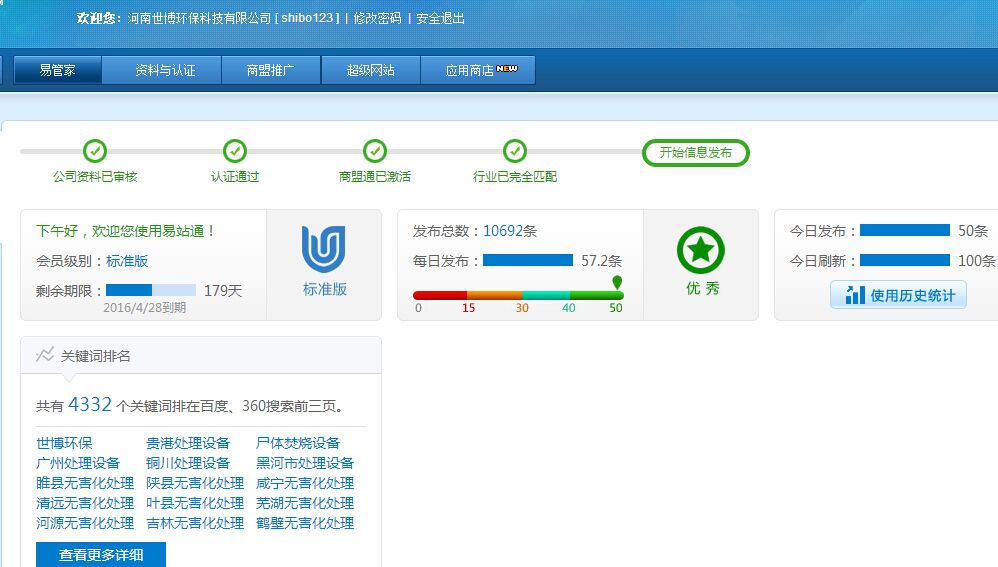Image resolution: width=998 pixels, height=567 pixels.
Task: Open keyword link 铜川处理设备
Action: (x=188, y=463)
